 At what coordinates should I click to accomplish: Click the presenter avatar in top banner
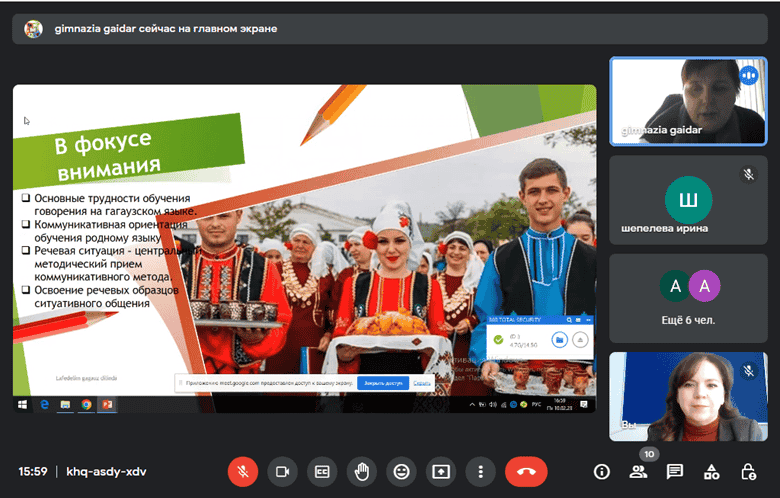pyautogui.click(x=34, y=28)
